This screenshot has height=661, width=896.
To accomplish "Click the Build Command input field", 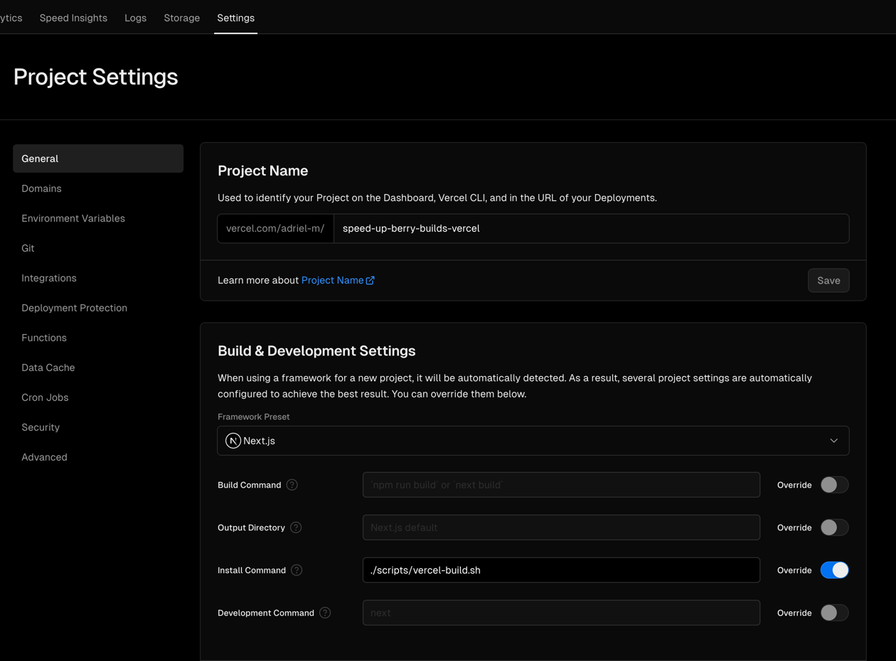I will coord(561,484).
